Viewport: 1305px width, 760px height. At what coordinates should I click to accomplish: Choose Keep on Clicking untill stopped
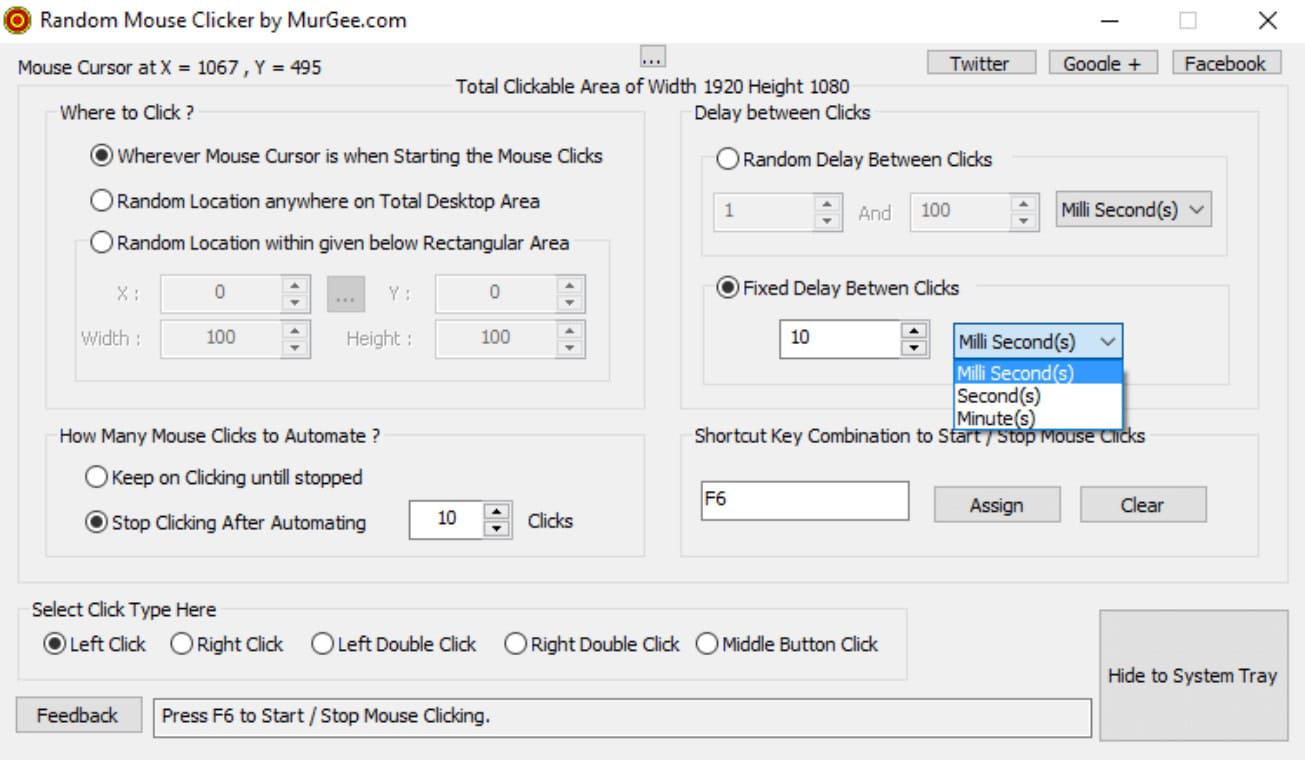click(x=96, y=477)
